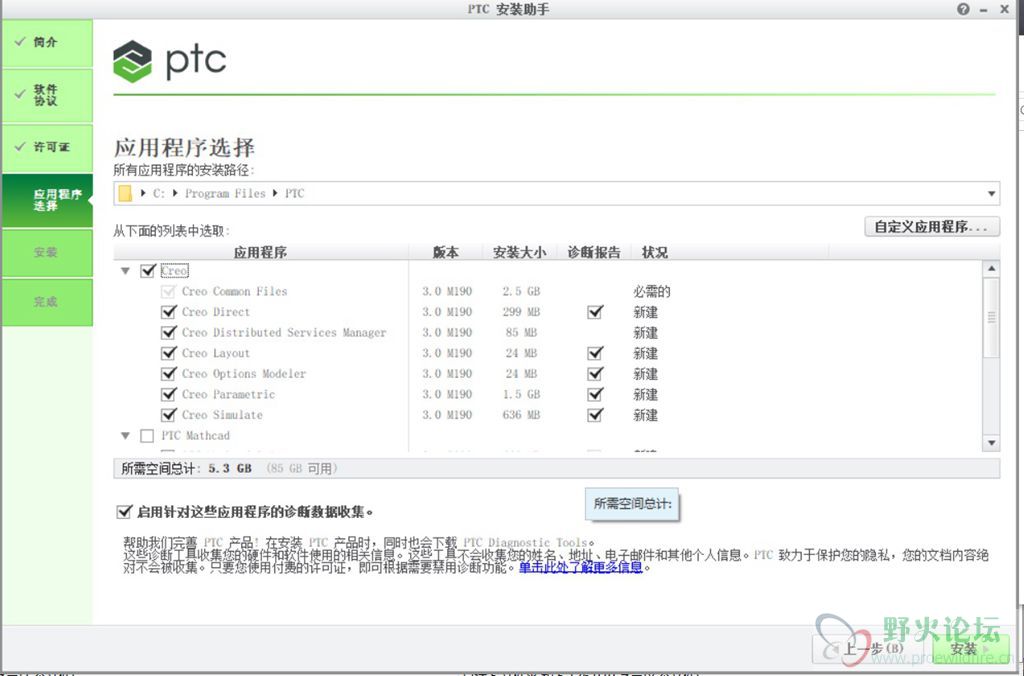Click the list scrollbar down arrow

(991, 443)
